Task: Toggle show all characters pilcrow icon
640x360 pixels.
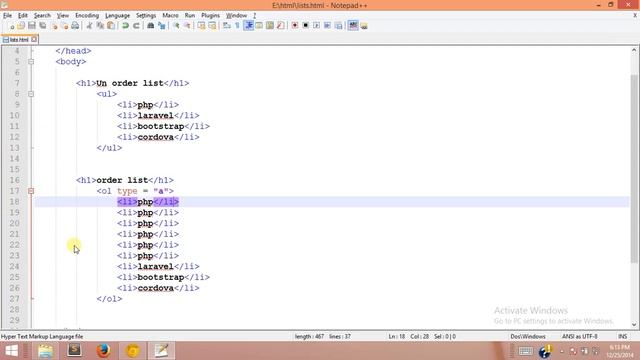Action: tap(237, 26)
